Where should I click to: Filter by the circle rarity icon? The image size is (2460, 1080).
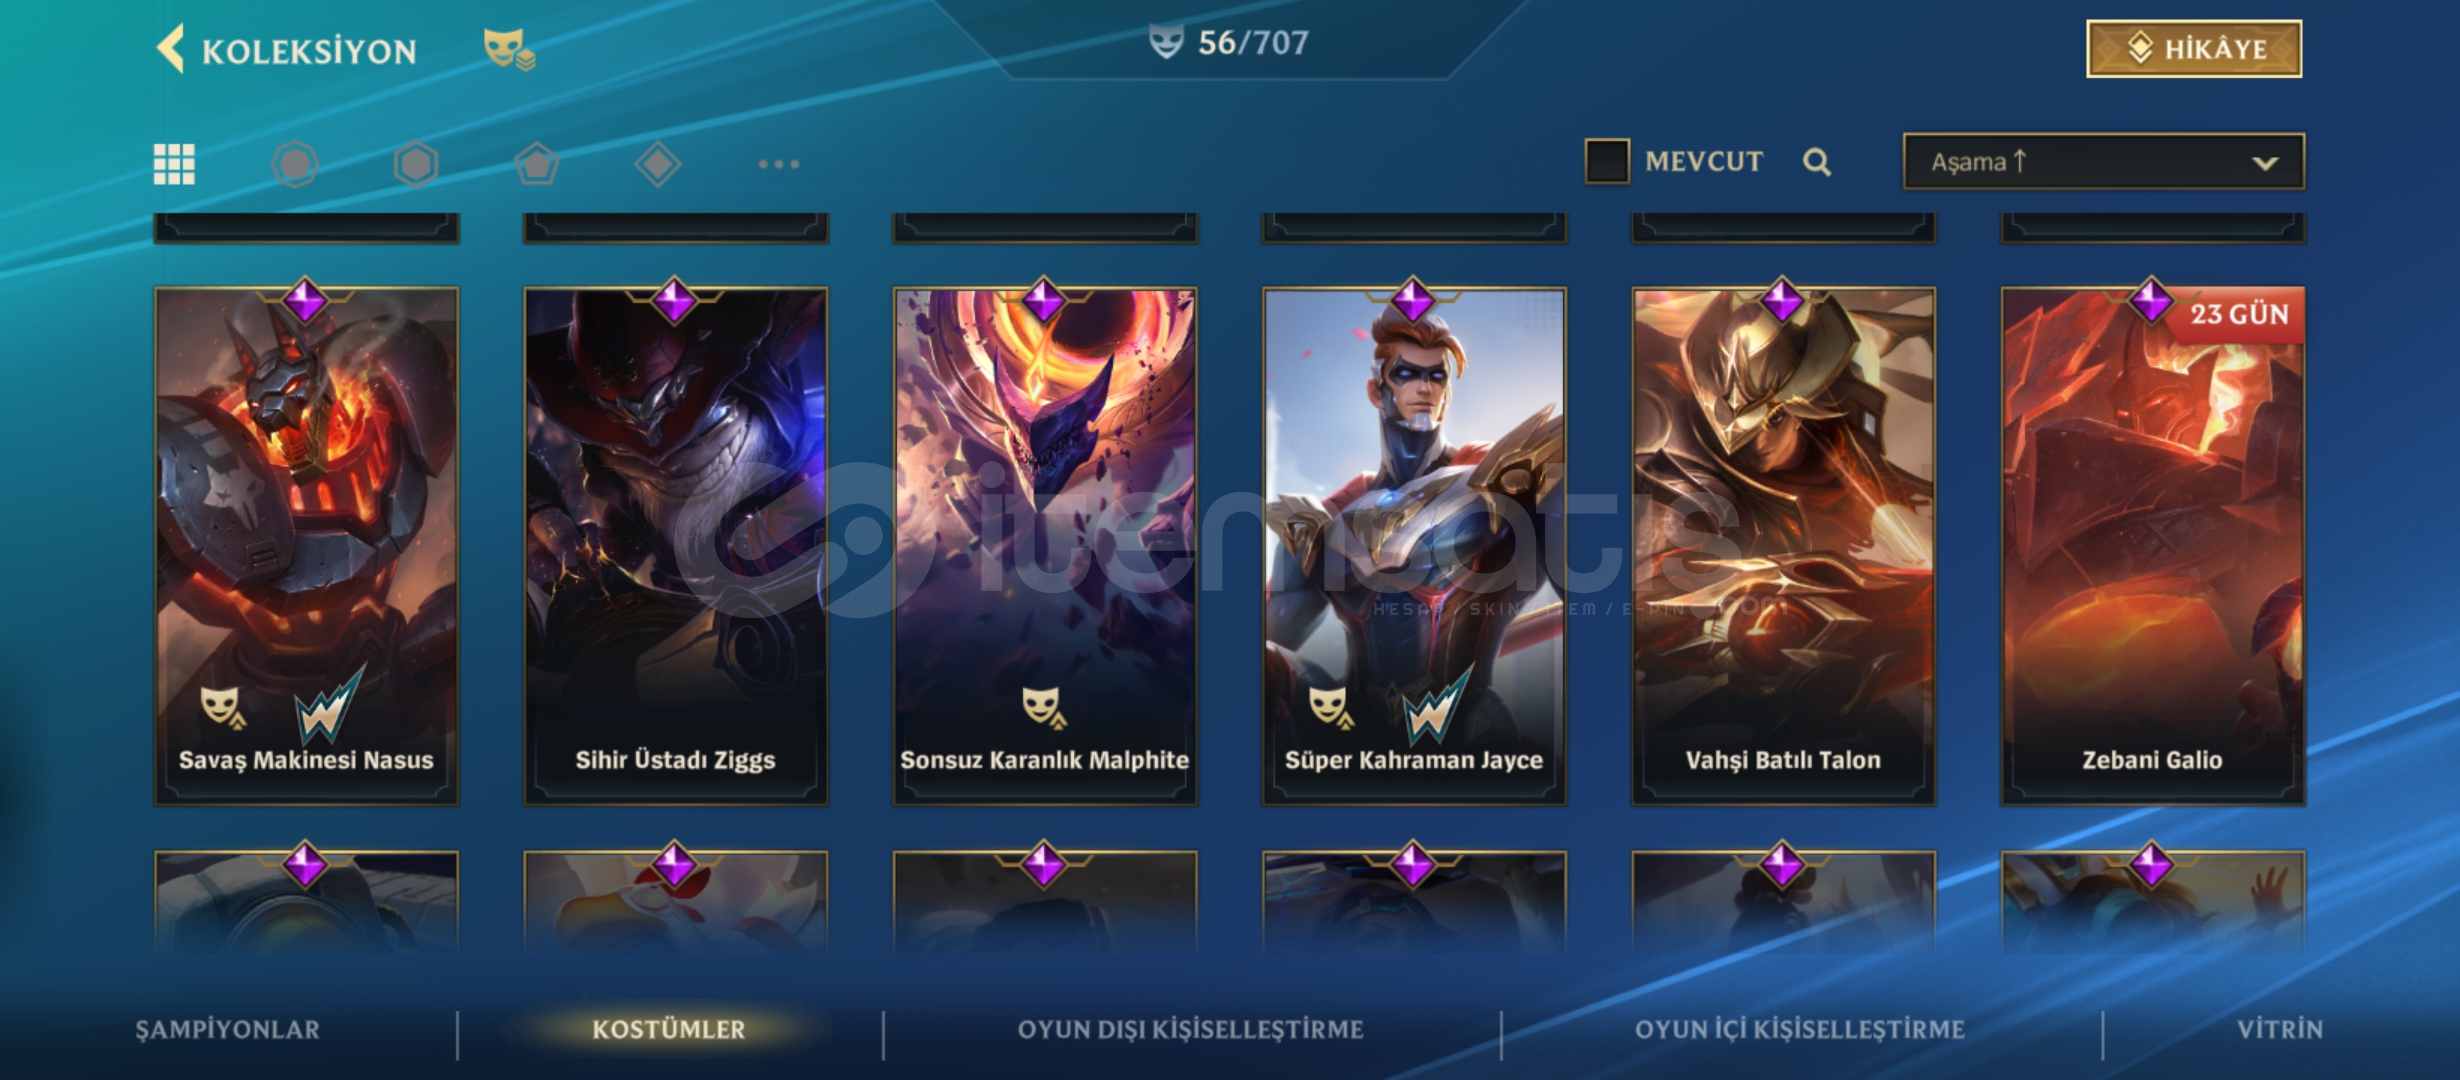[295, 164]
